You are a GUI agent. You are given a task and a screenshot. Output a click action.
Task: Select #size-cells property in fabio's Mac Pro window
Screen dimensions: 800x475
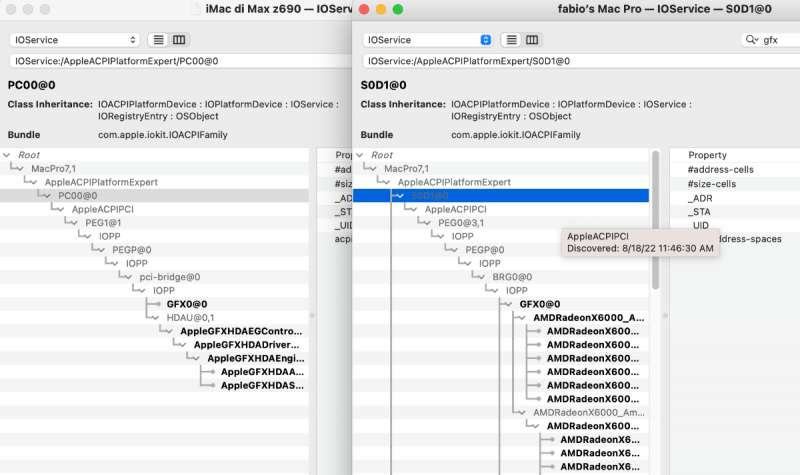[x=712, y=184]
